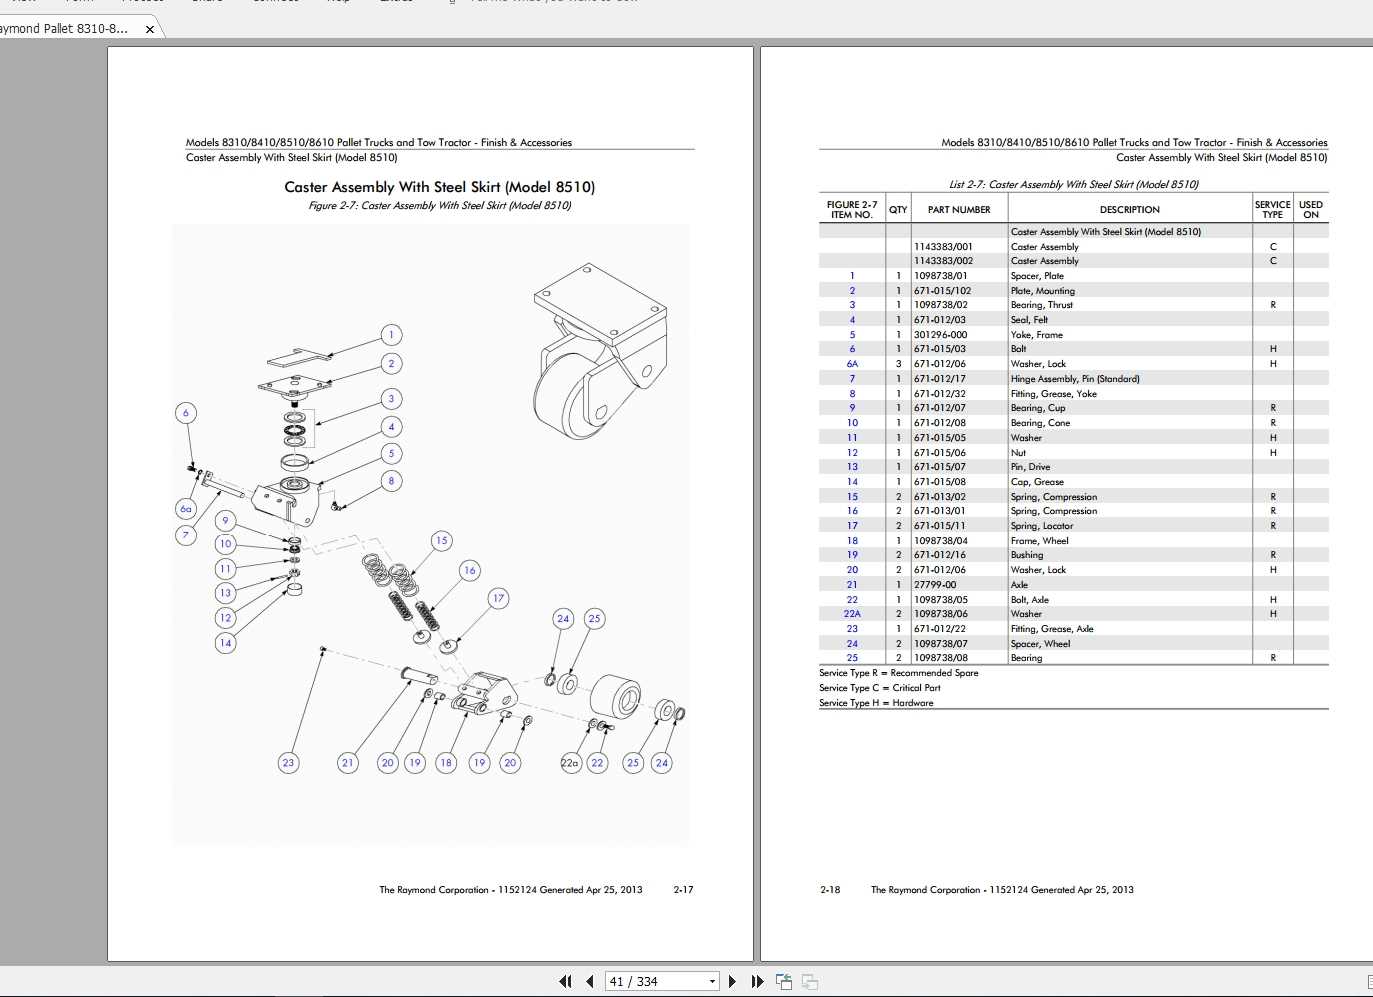Image resolution: width=1373 pixels, height=997 pixels.
Task: Click callout 1 in the caster diagram
Action: point(391,335)
